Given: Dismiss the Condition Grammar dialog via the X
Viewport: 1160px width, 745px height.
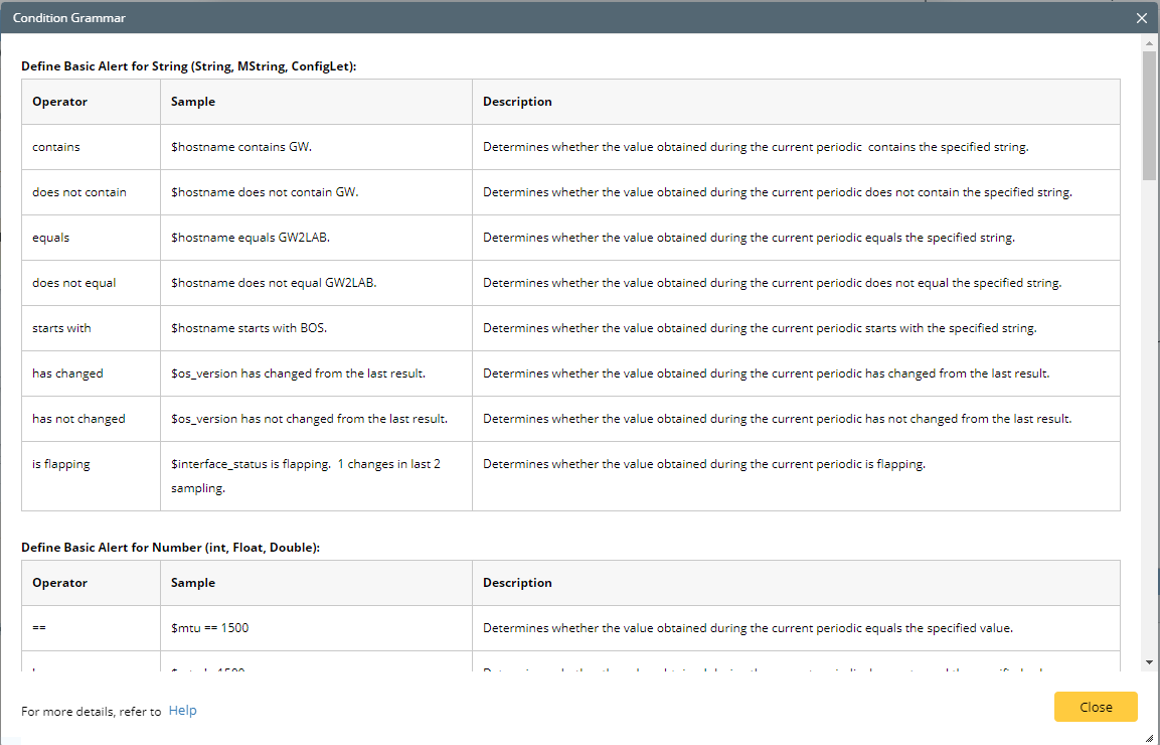Looking at the screenshot, I should (x=1141, y=17).
